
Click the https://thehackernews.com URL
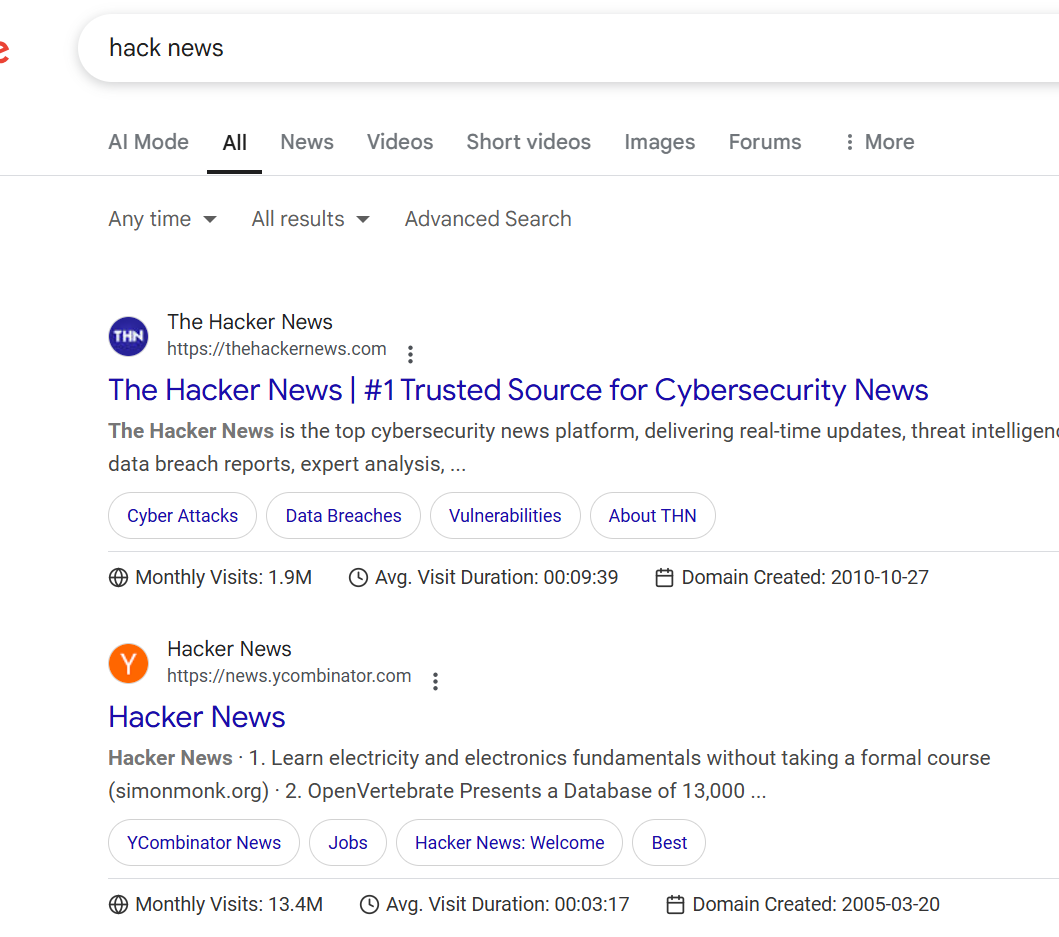(x=276, y=349)
